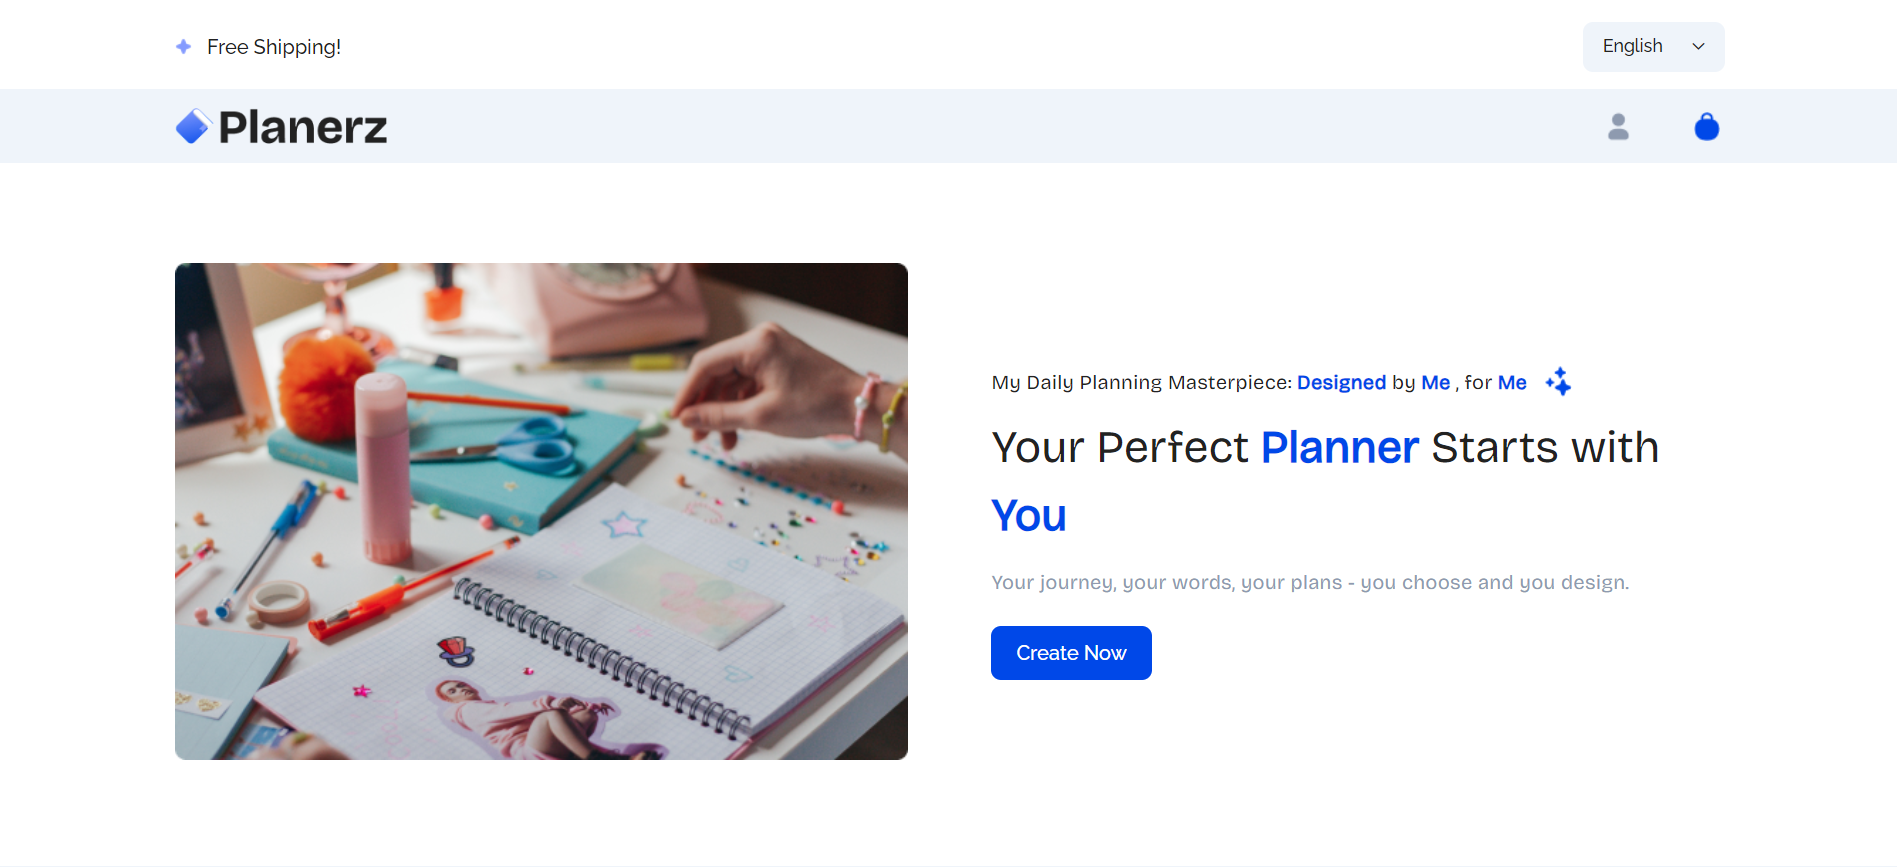Image resolution: width=1897 pixels, height=867 pixels.
Task: Click the 'My Daily Planning Masterpiece' text
Action: [x=1142, y=382]
